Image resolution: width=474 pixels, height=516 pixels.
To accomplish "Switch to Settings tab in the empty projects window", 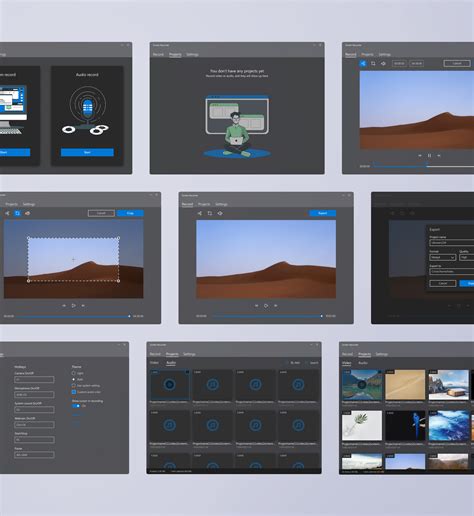I will [x=192, y=54].
